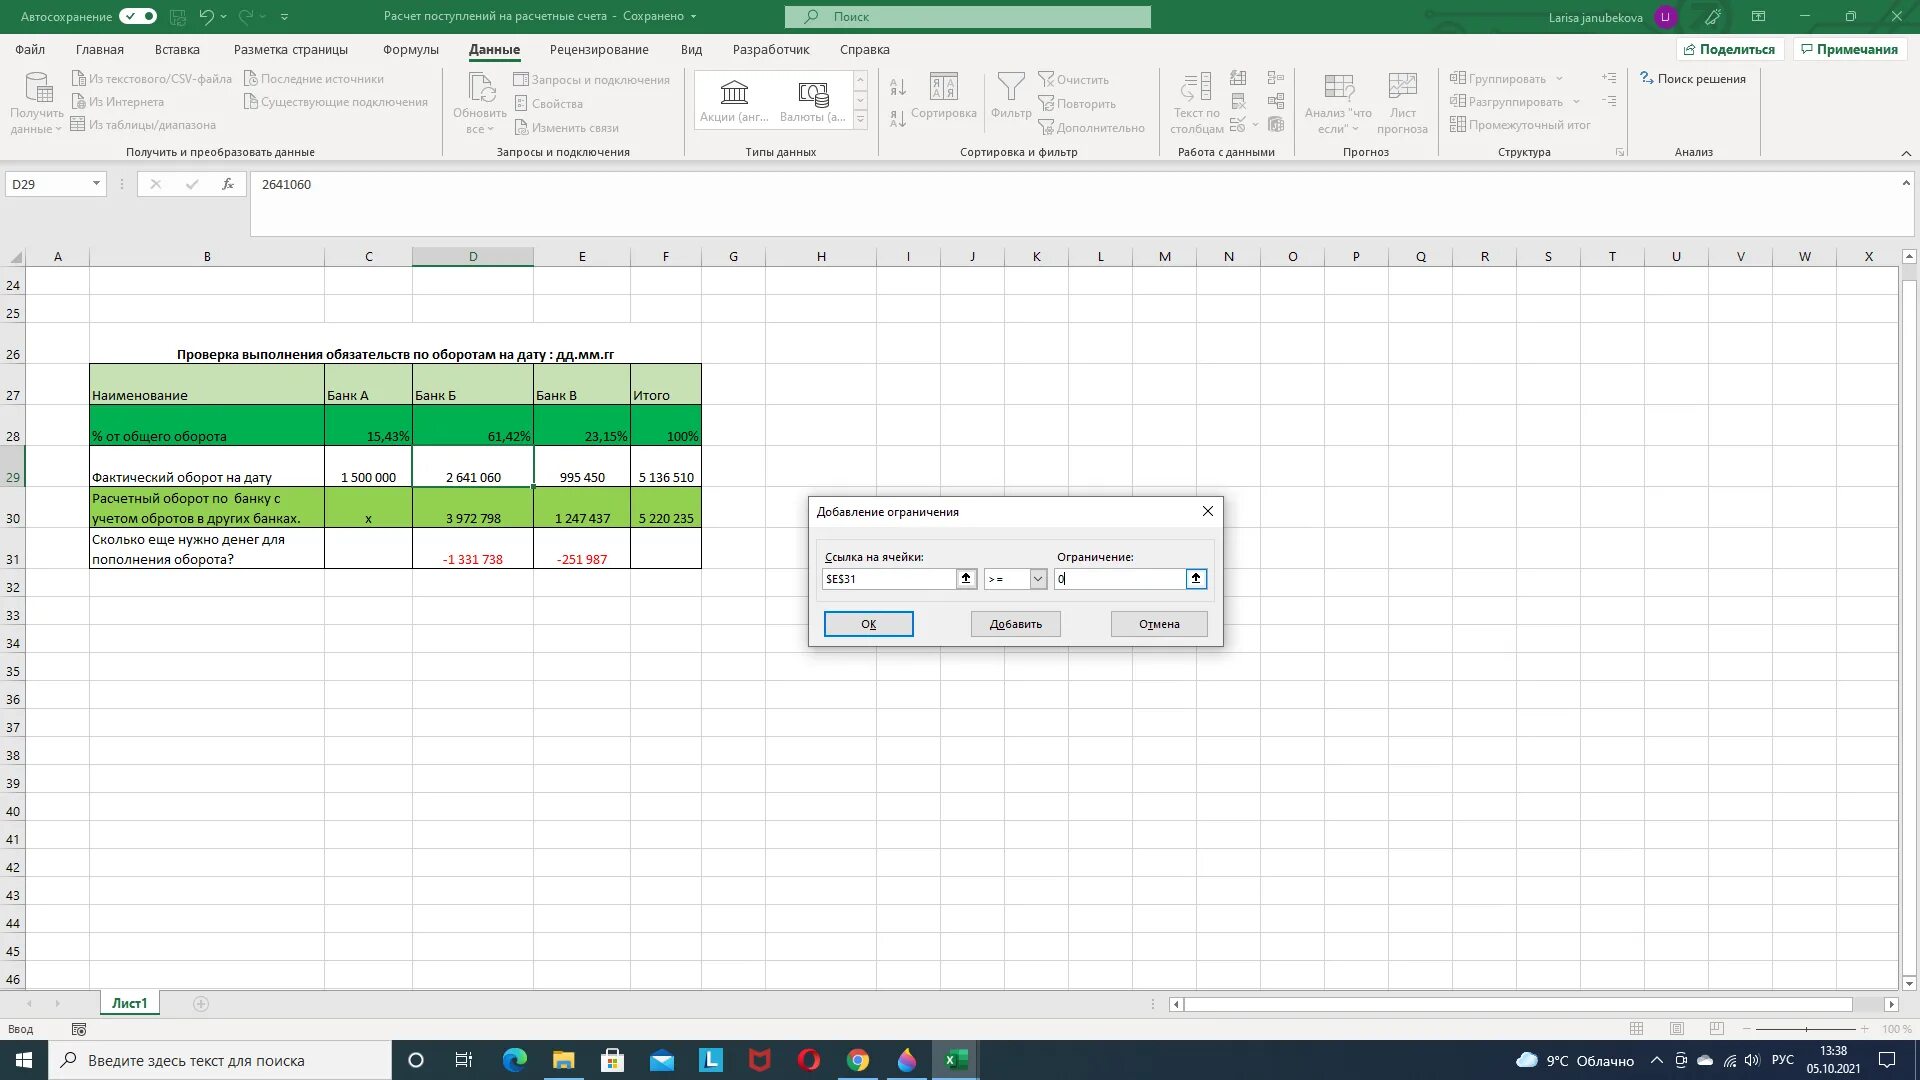Select the Акции stocks data type
1920x1080 pixels.
tap(734, 100)
